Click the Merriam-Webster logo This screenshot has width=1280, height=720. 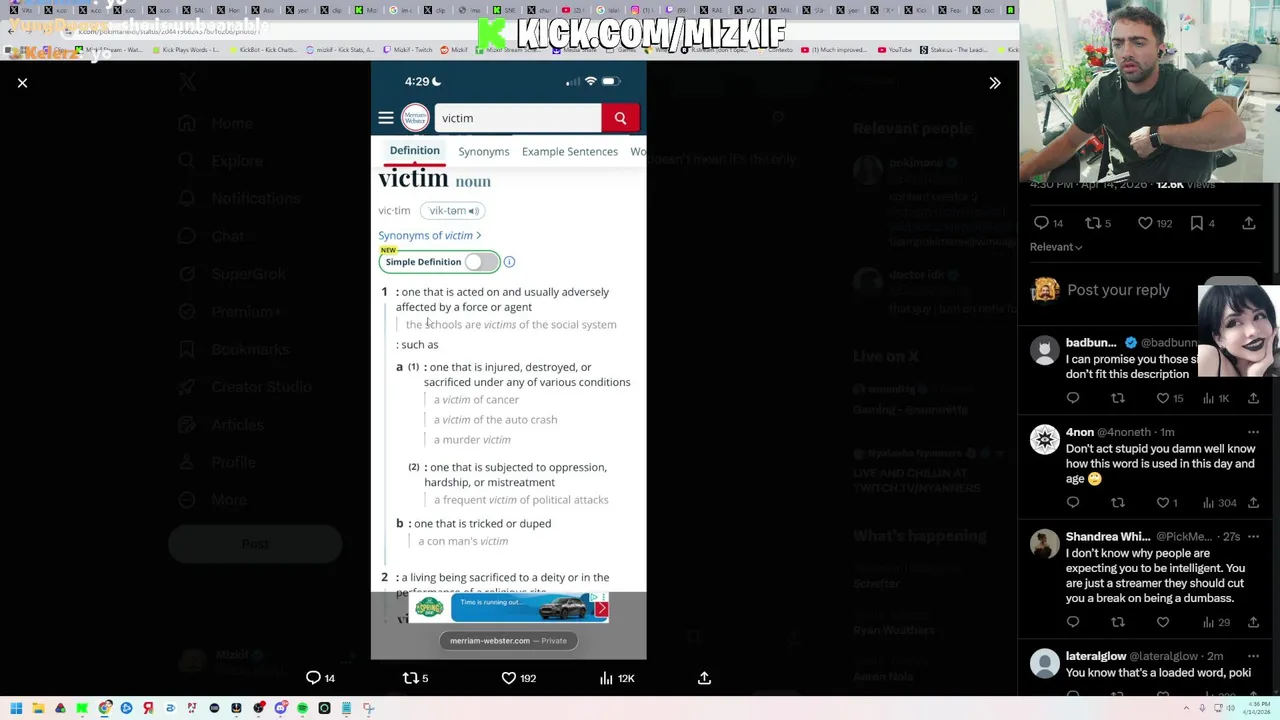click(x=415, y=118)
